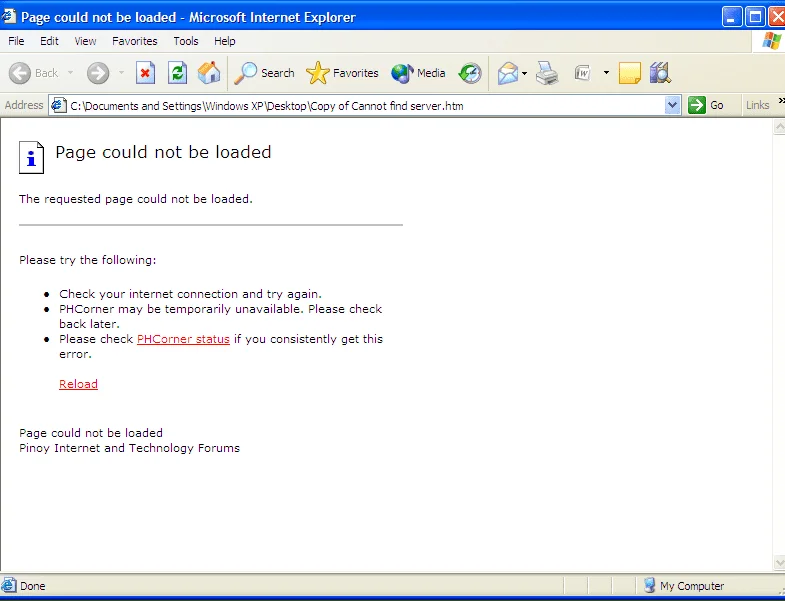The height and width of the screenshot is (601, 785).
Task: Open the History pane icon
Action: click(470, 73)
